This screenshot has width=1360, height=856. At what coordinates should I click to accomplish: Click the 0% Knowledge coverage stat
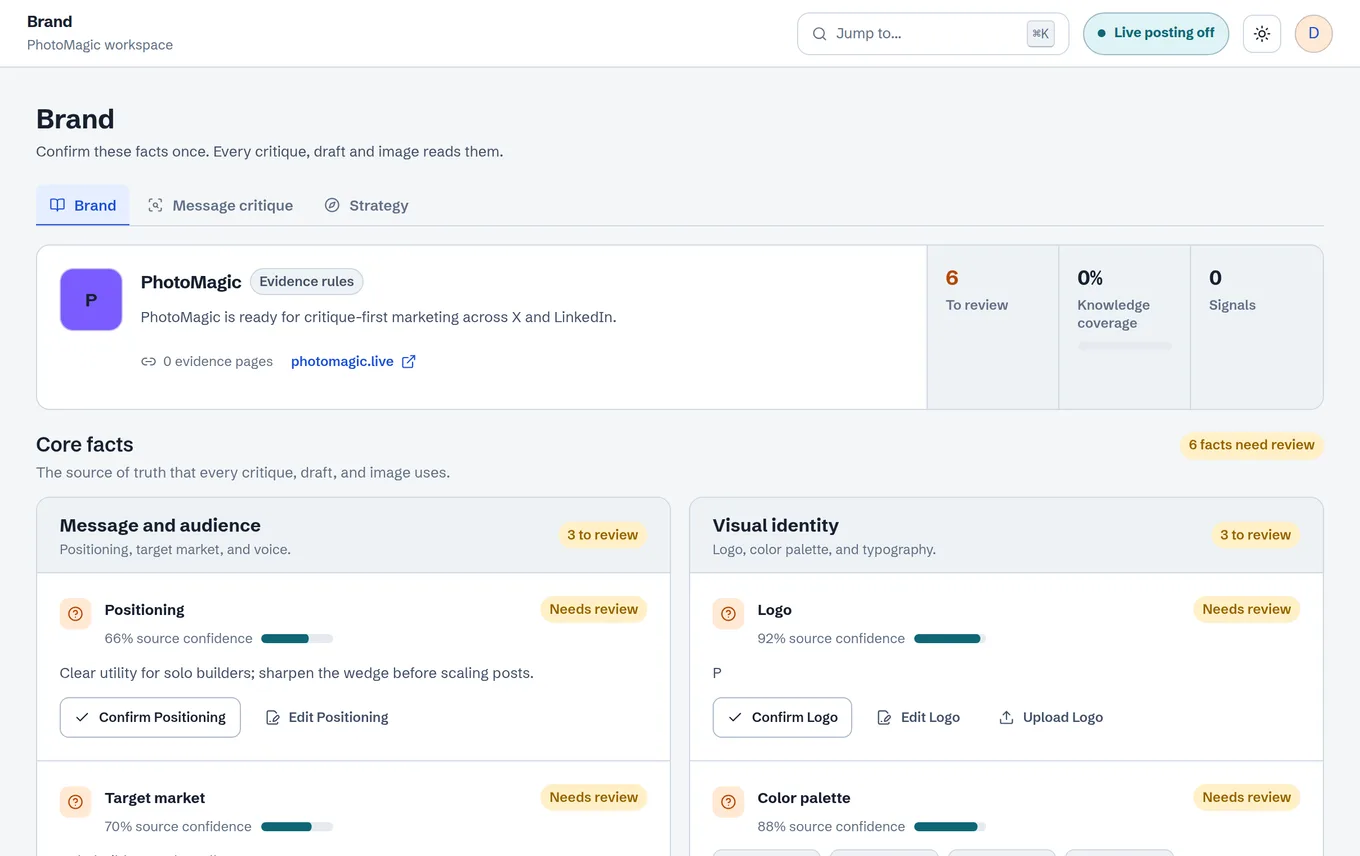[x=1125, y=327]
